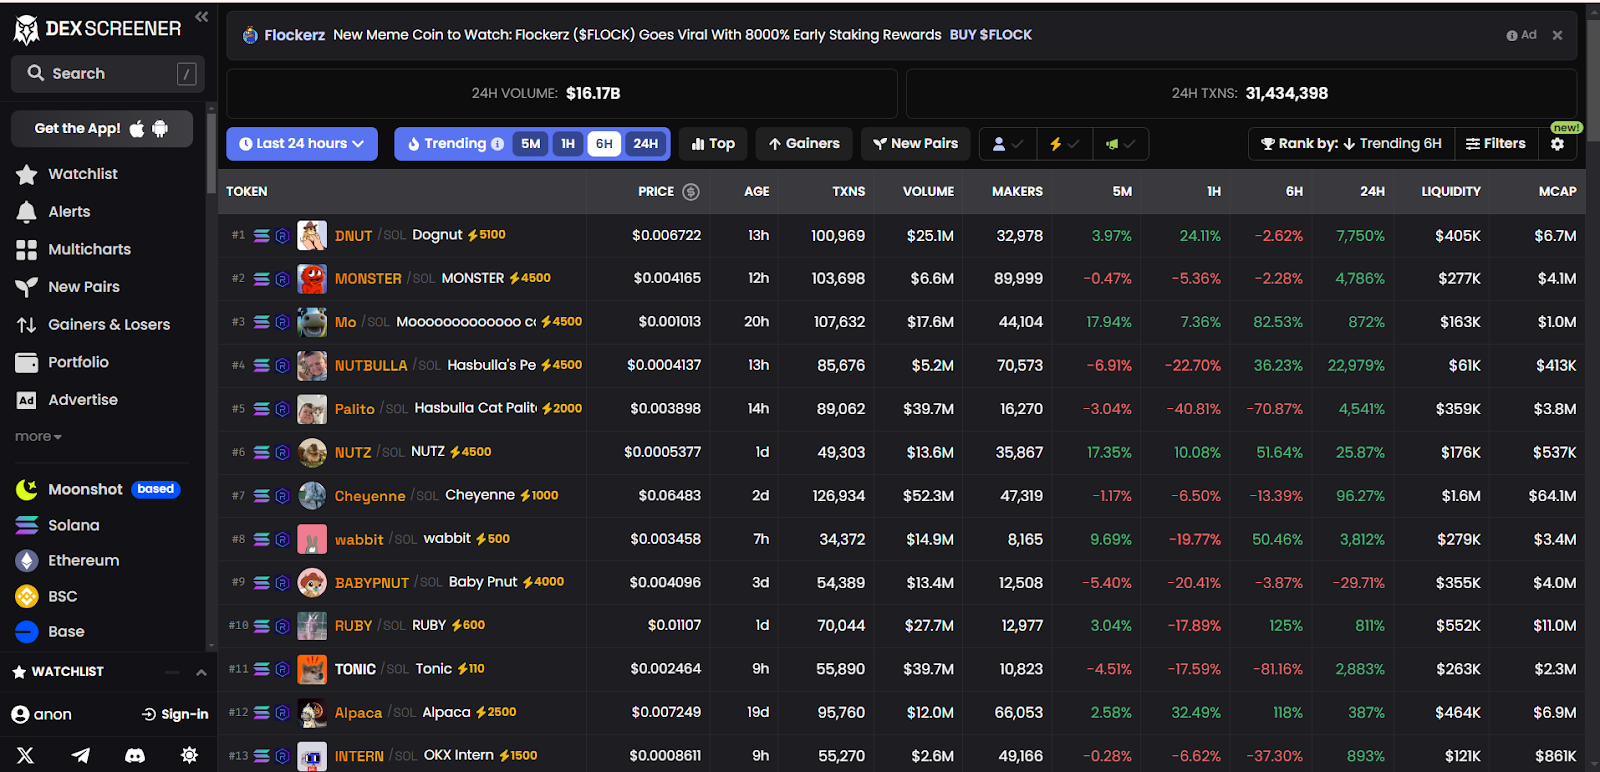Click the TONIC token avatar
This screenshot has height=772, width=1600.
pos(312,669)
